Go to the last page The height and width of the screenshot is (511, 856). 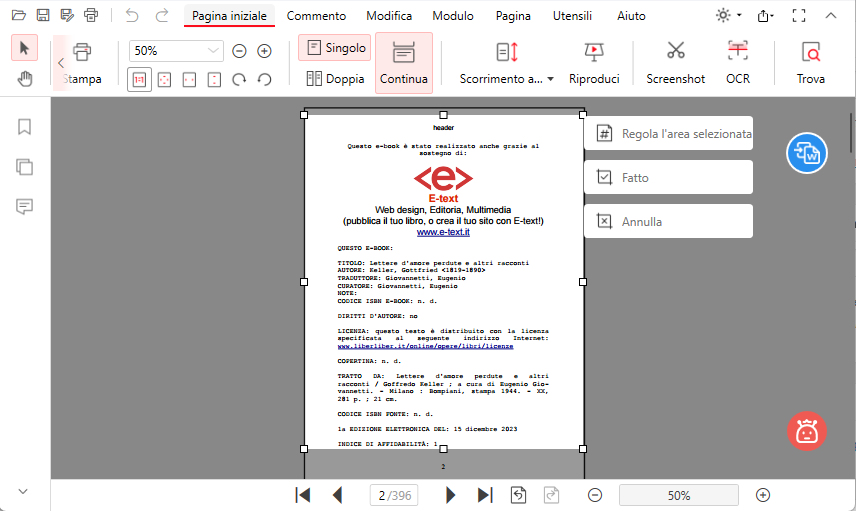[485, 495]
